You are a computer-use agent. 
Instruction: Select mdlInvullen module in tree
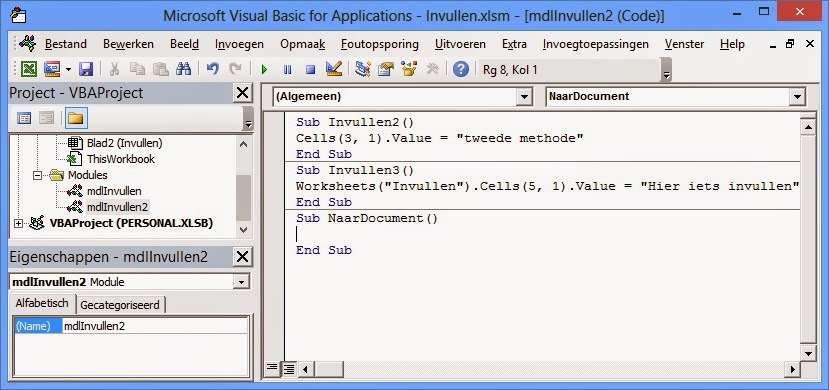(x=114, y=191)
